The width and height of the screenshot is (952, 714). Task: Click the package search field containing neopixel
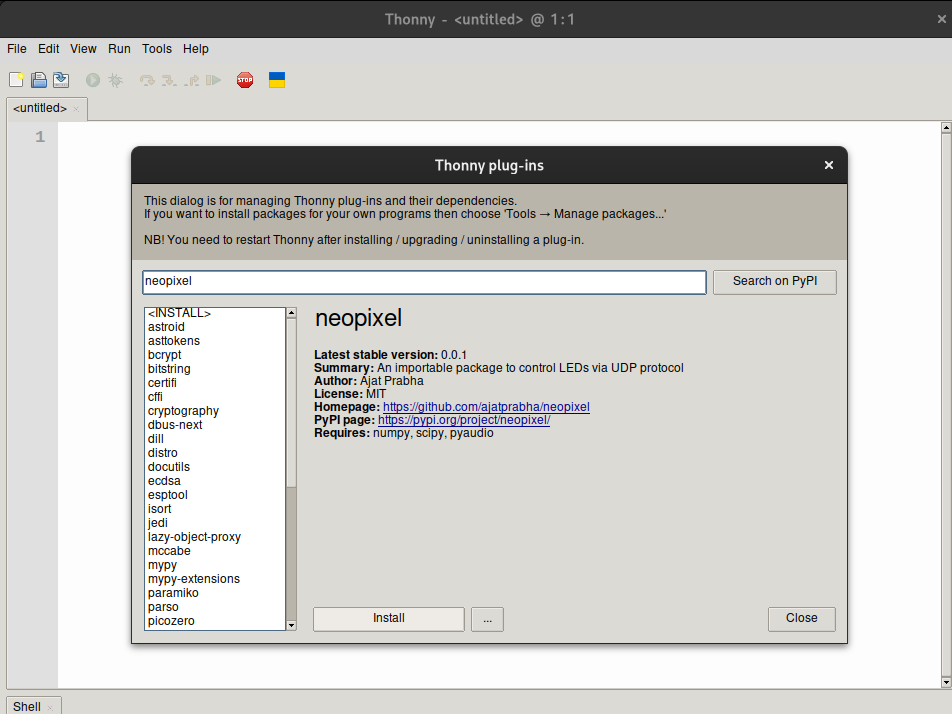(x=424, y=282)
